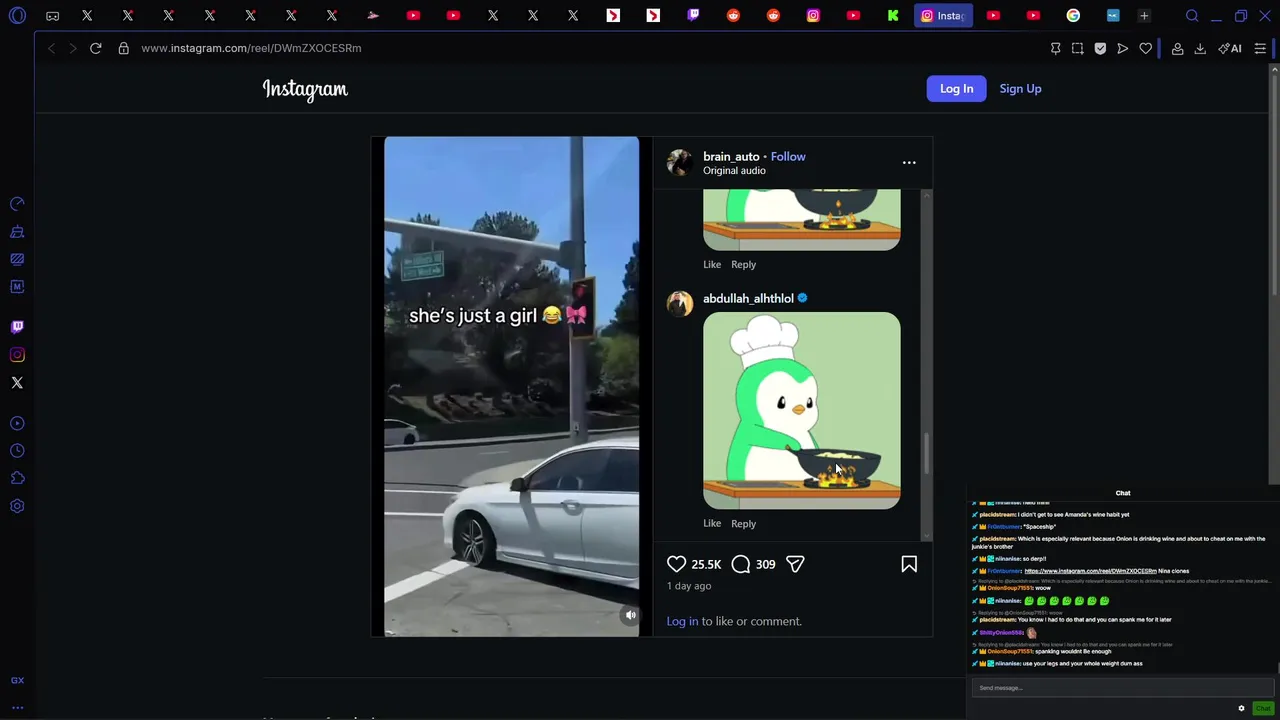Open the penguin chef GIF comment

[802, 411]
